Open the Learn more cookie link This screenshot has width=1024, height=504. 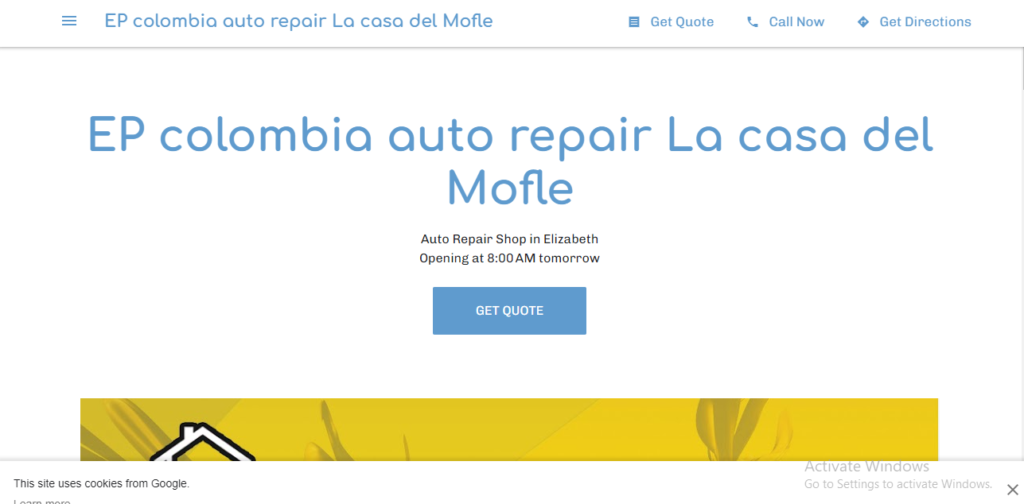coord(42,500)
